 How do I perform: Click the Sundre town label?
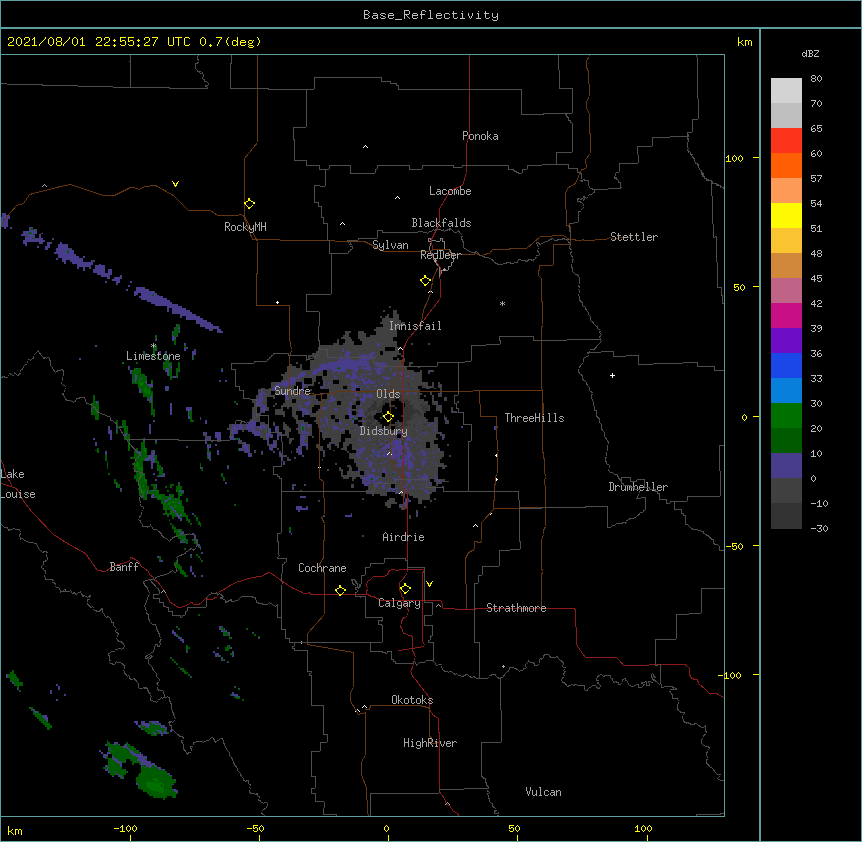(292, 391)
